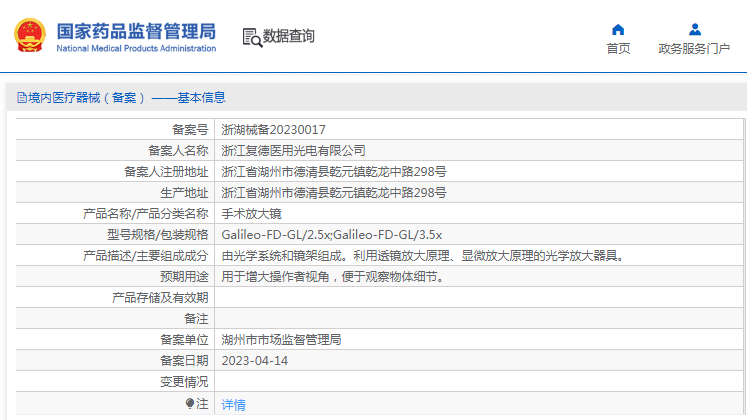Click the 备案号 label
Viewport: 747px width, 420px height.
point(190,130)
